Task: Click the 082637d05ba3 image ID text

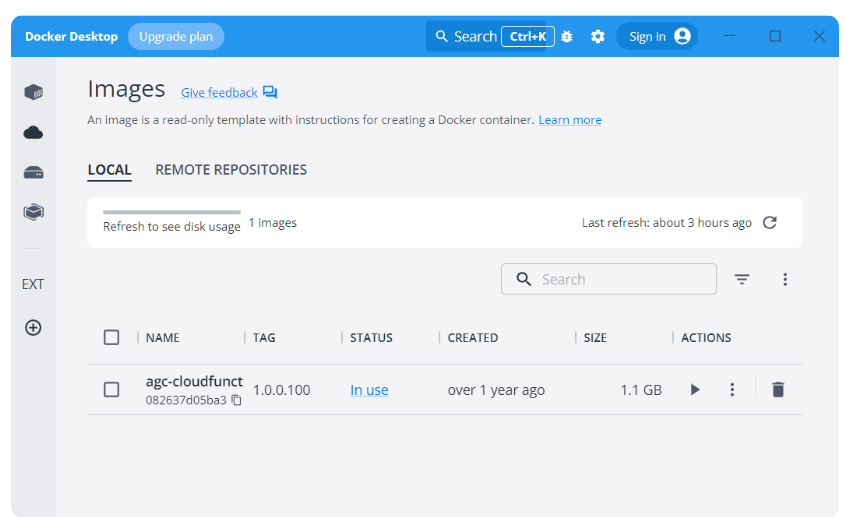Action: click(186, 400)
